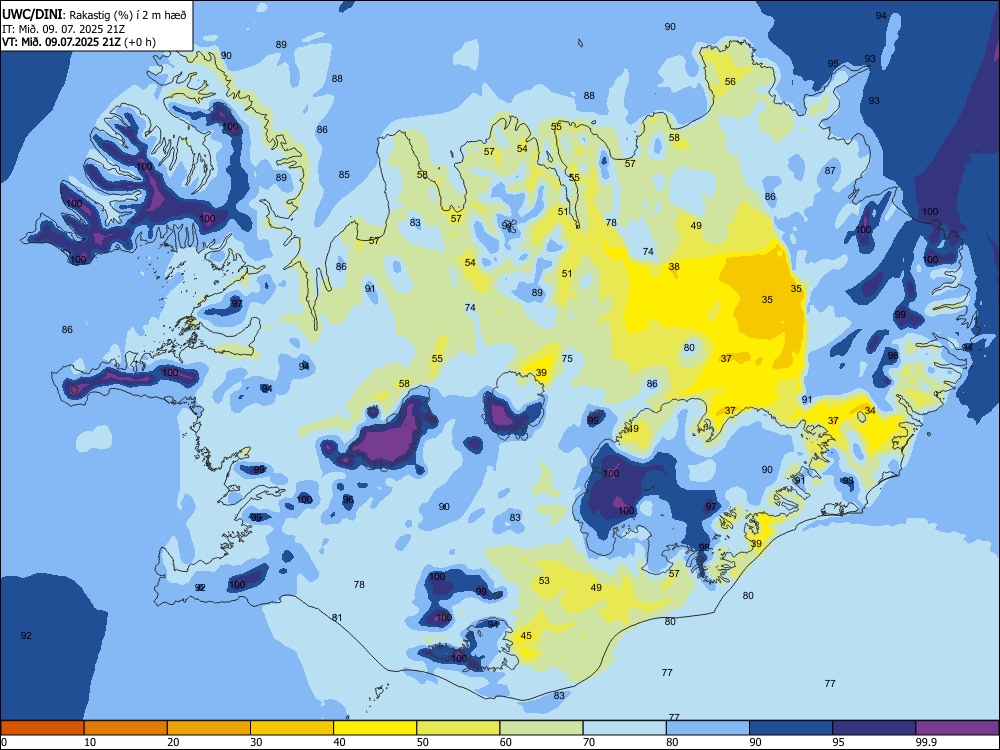Select the 90–95% dark blue legend swatch
This screenshot has width=1000, height=750.
(x=791, y=728)
